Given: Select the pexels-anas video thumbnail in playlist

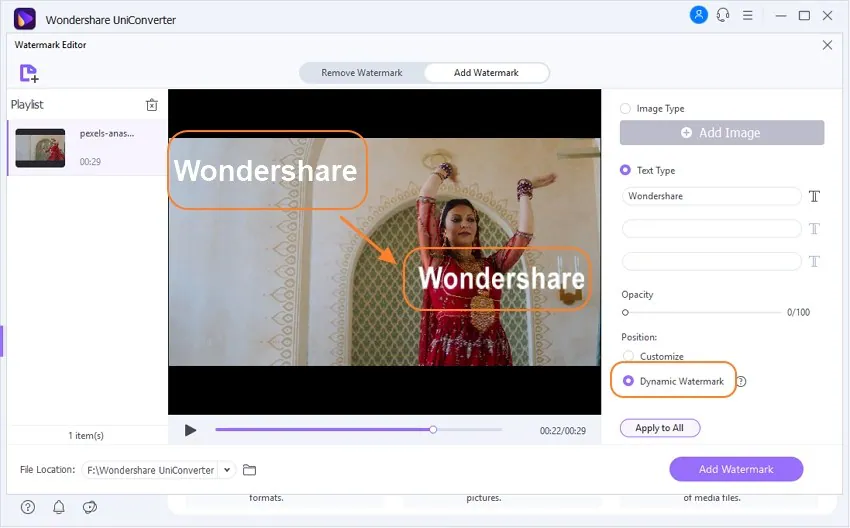Looking at the screenshot, I should coord(40,148).
